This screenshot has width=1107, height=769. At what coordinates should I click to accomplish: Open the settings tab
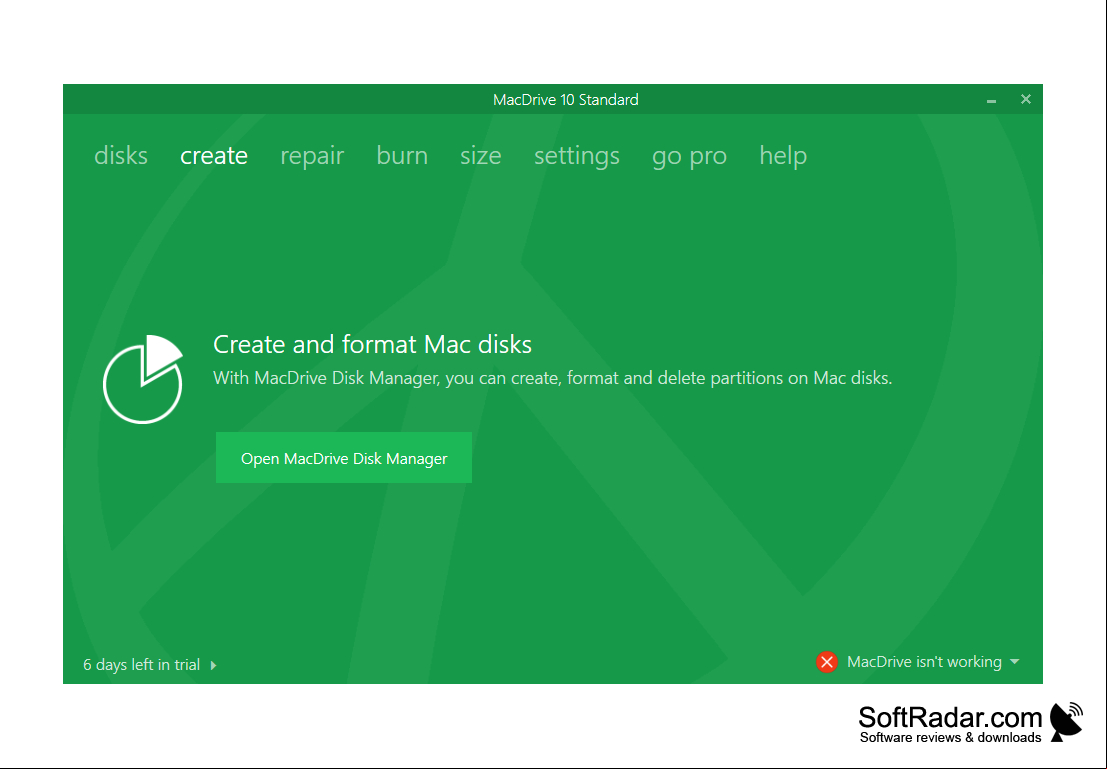tap(577, 156)
